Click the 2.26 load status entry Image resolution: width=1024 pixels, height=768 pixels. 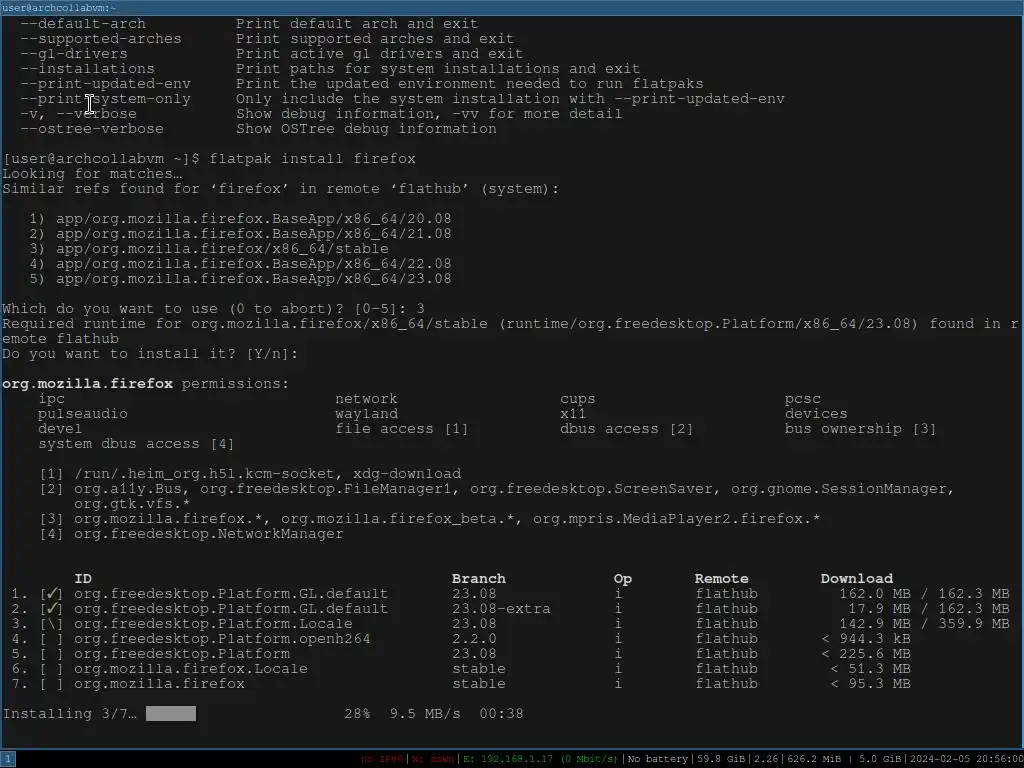point(765,759)
